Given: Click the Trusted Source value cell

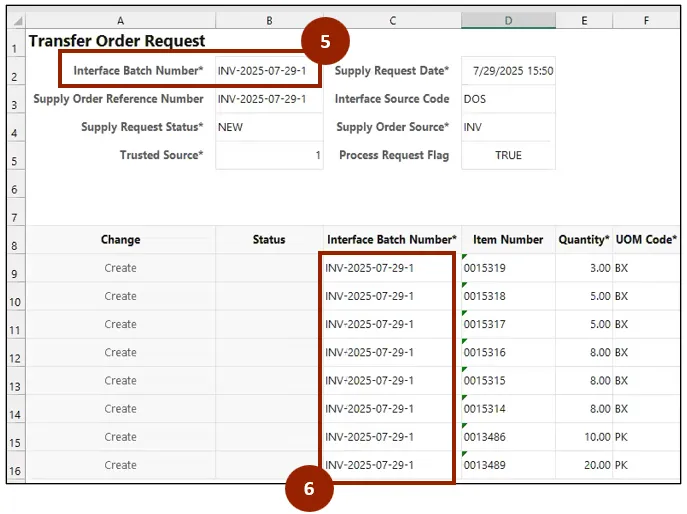Looking at the screenshot, I should (268, 155).
